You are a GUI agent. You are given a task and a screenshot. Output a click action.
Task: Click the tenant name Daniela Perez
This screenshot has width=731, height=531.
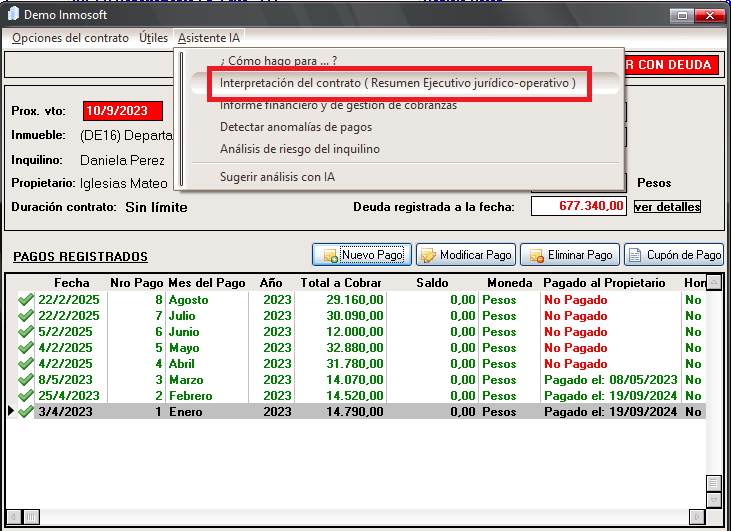(122, 160)
